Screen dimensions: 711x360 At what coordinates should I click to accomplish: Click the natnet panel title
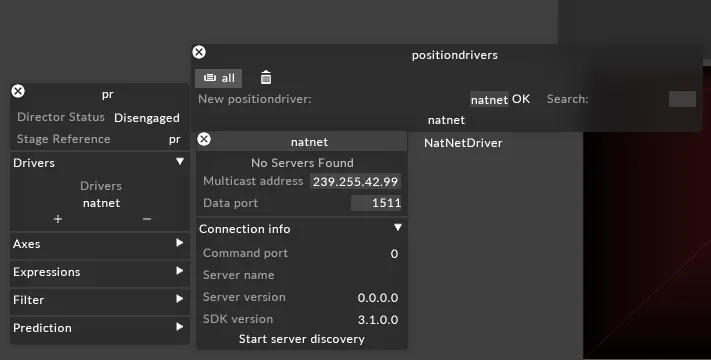pyautogui.click(x=309, y=142)
